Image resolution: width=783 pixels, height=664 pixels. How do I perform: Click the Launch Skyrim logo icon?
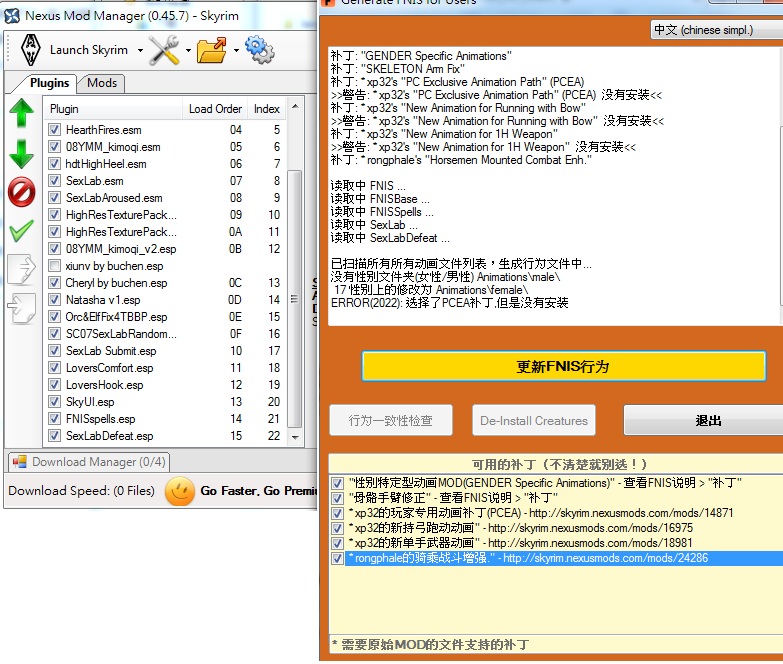pos(30,50)
